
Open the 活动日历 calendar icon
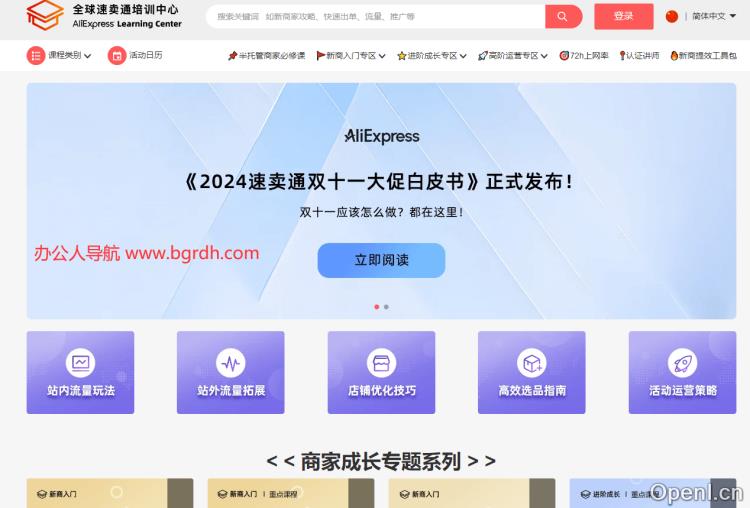pyautogui.click(x=117, y=55)
